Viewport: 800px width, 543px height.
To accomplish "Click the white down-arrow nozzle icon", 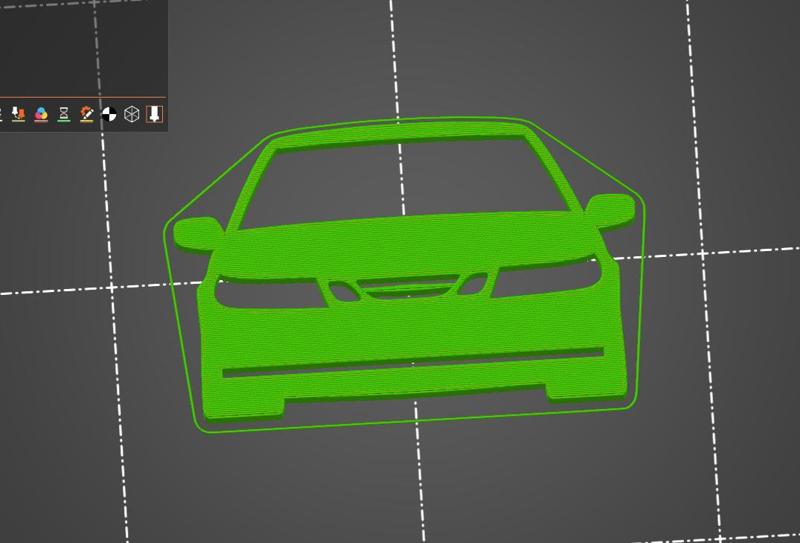I will click(155, 114).
